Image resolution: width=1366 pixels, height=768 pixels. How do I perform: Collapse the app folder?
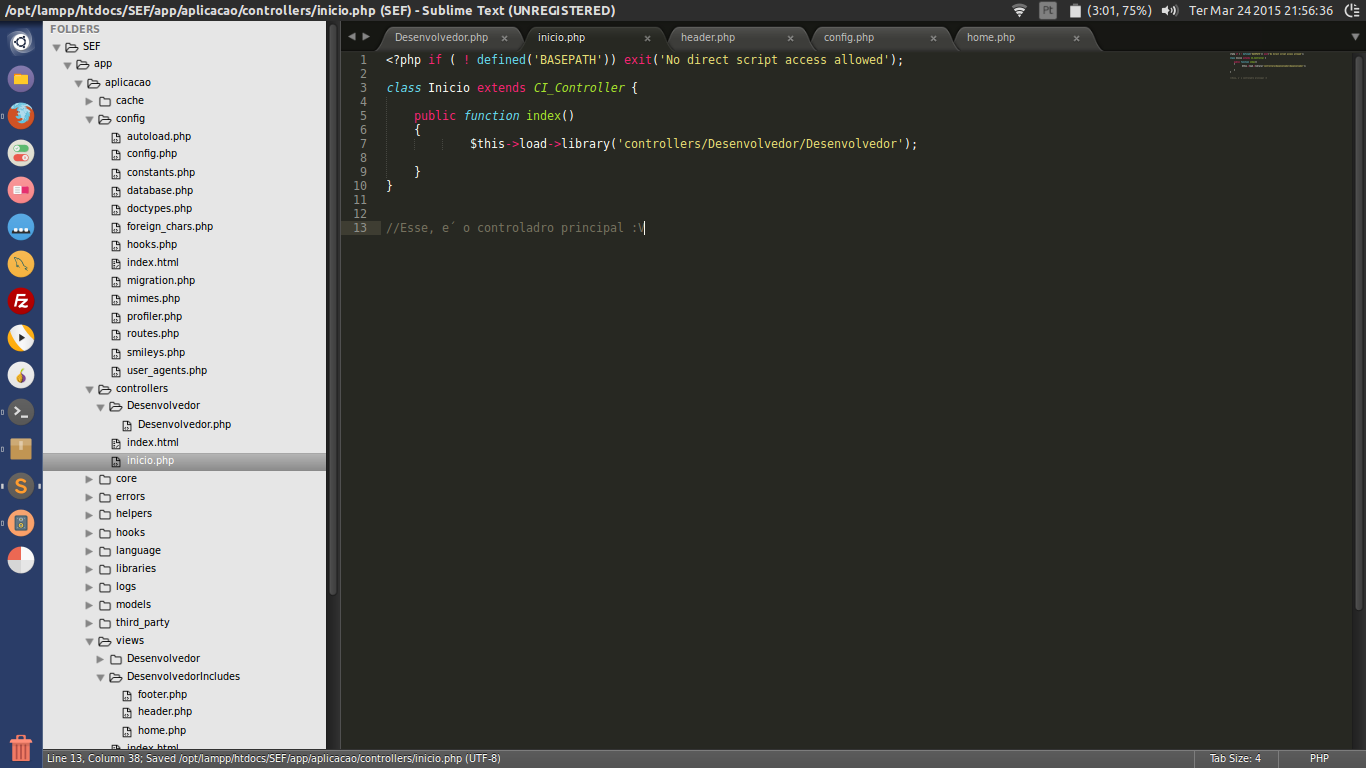[68, 65]
